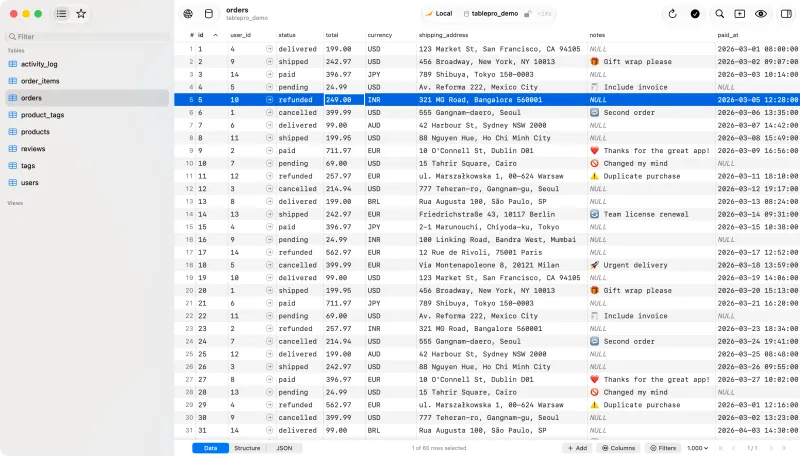Jump to first page arrow
The width and height of the screenshot is (800, 456).
[721, 448]
